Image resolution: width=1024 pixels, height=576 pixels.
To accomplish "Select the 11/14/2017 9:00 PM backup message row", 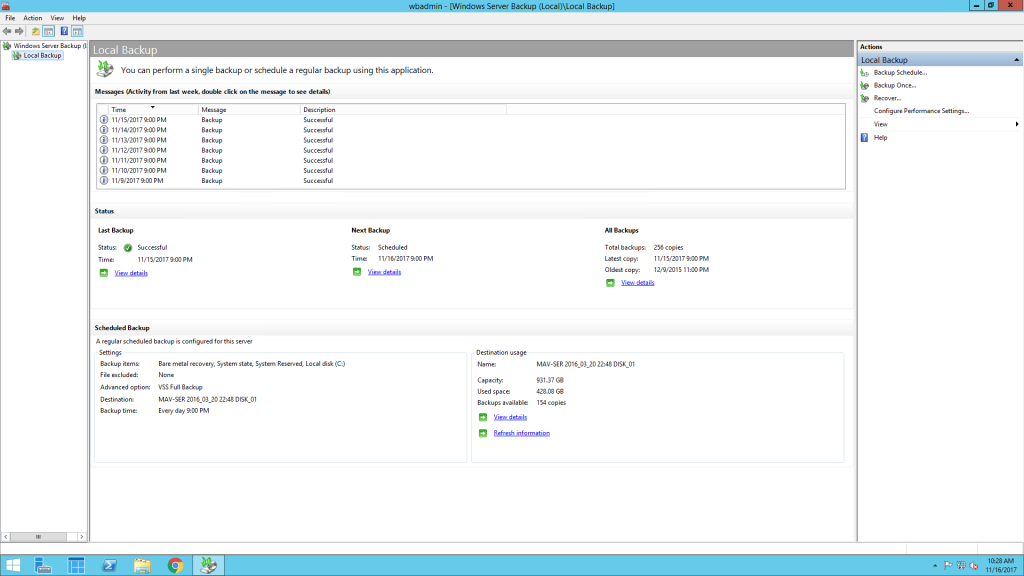I will tap(471, 130).
